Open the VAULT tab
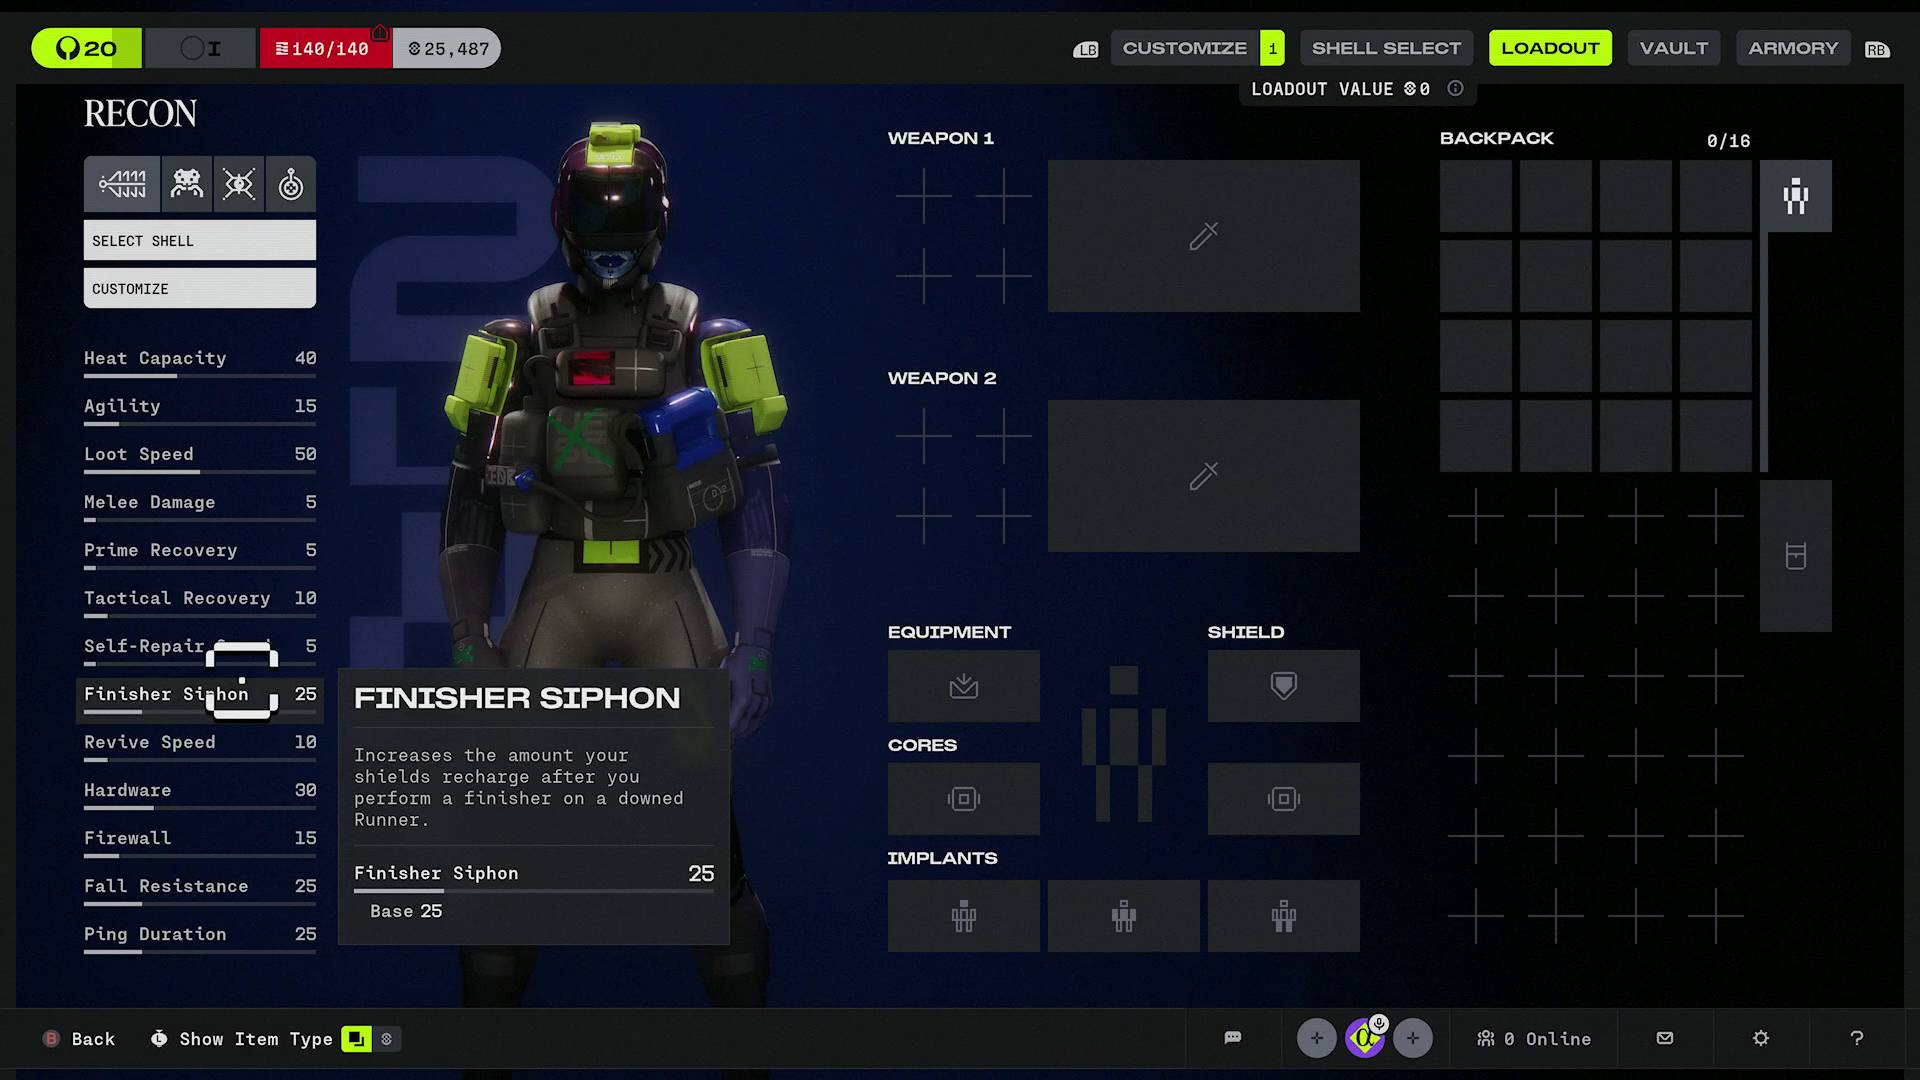1920x1080 pixels. point(1673,47)
